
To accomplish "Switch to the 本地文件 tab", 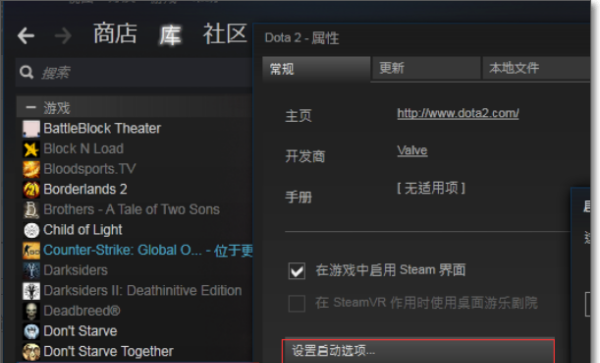I will click(536, 68).
